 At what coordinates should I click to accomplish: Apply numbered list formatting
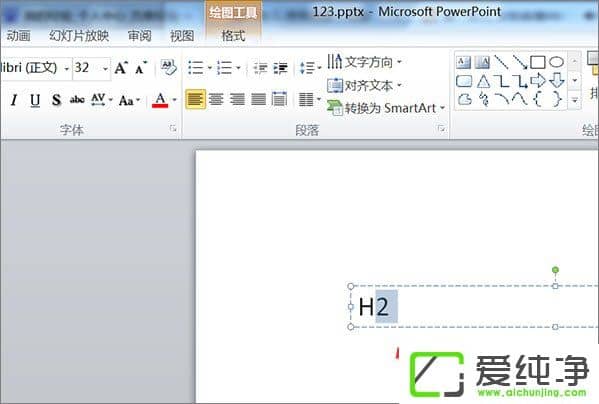[225, 68]
